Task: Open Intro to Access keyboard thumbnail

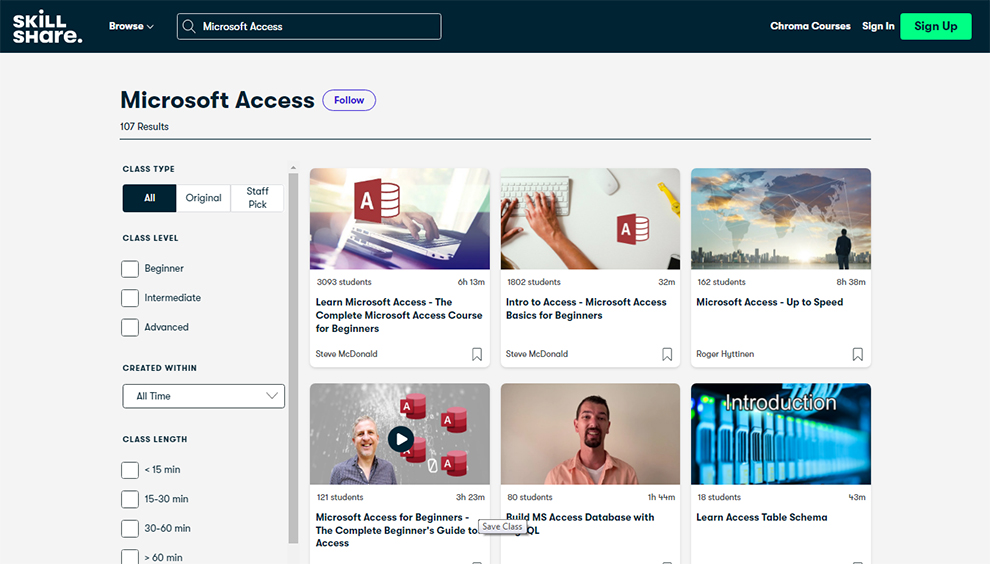Action: (590, 219)
